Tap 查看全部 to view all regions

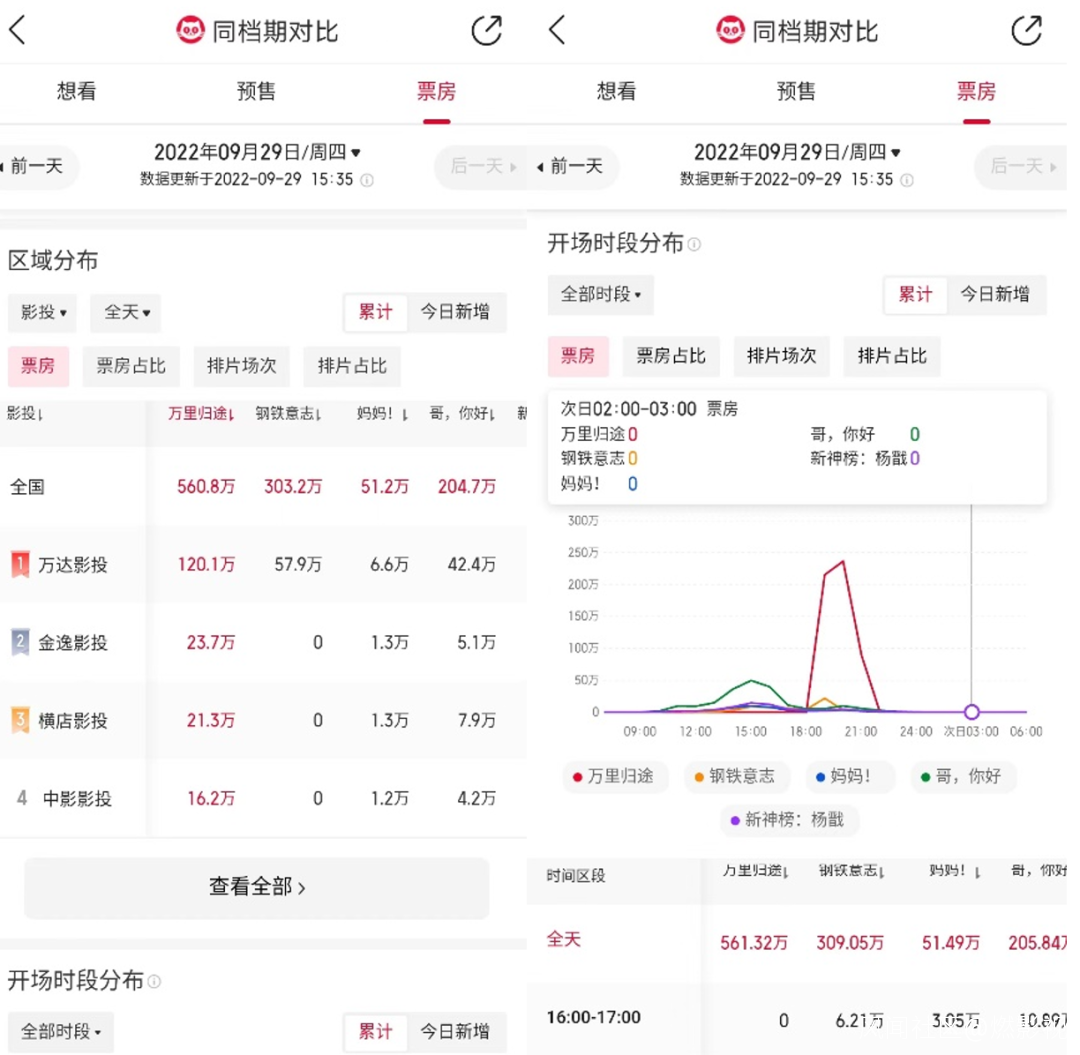(x=256, y=887)
